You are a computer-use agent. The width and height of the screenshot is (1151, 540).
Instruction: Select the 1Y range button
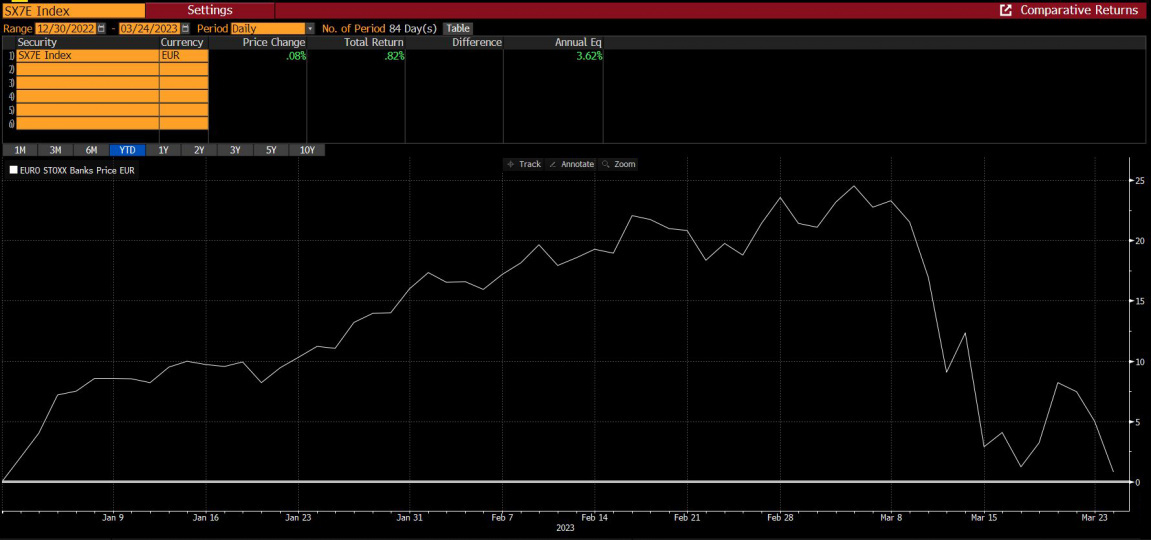[164, 150]
